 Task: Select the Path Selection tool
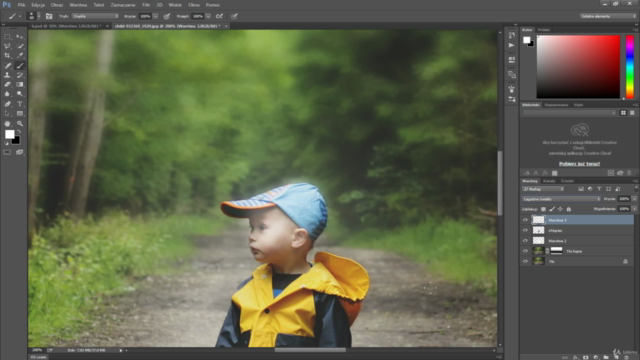click(x=7, y=113)
